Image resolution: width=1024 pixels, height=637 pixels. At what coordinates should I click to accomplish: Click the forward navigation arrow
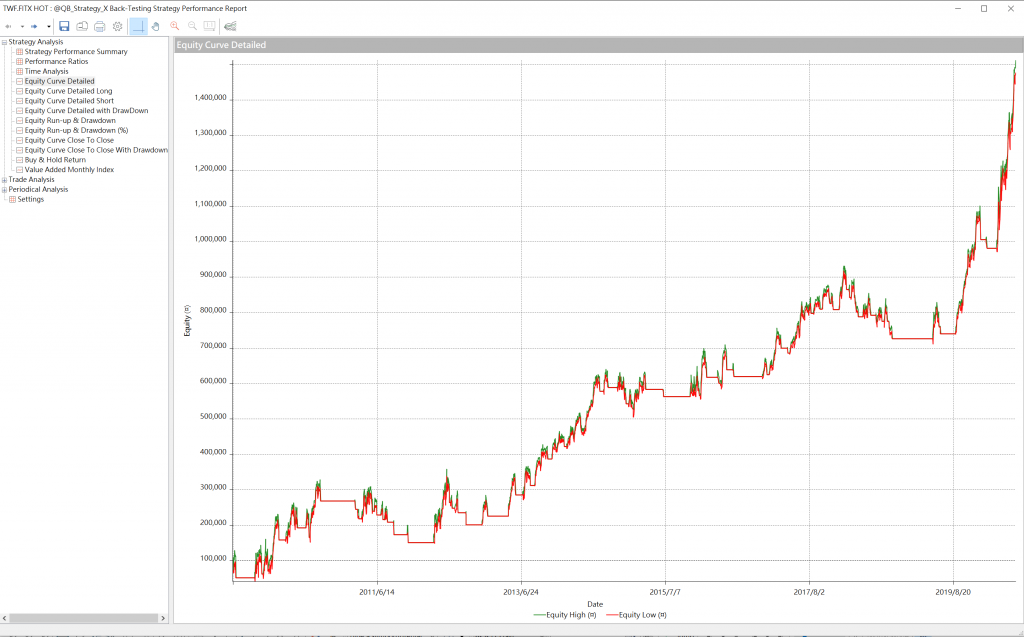tap(34, 26)
